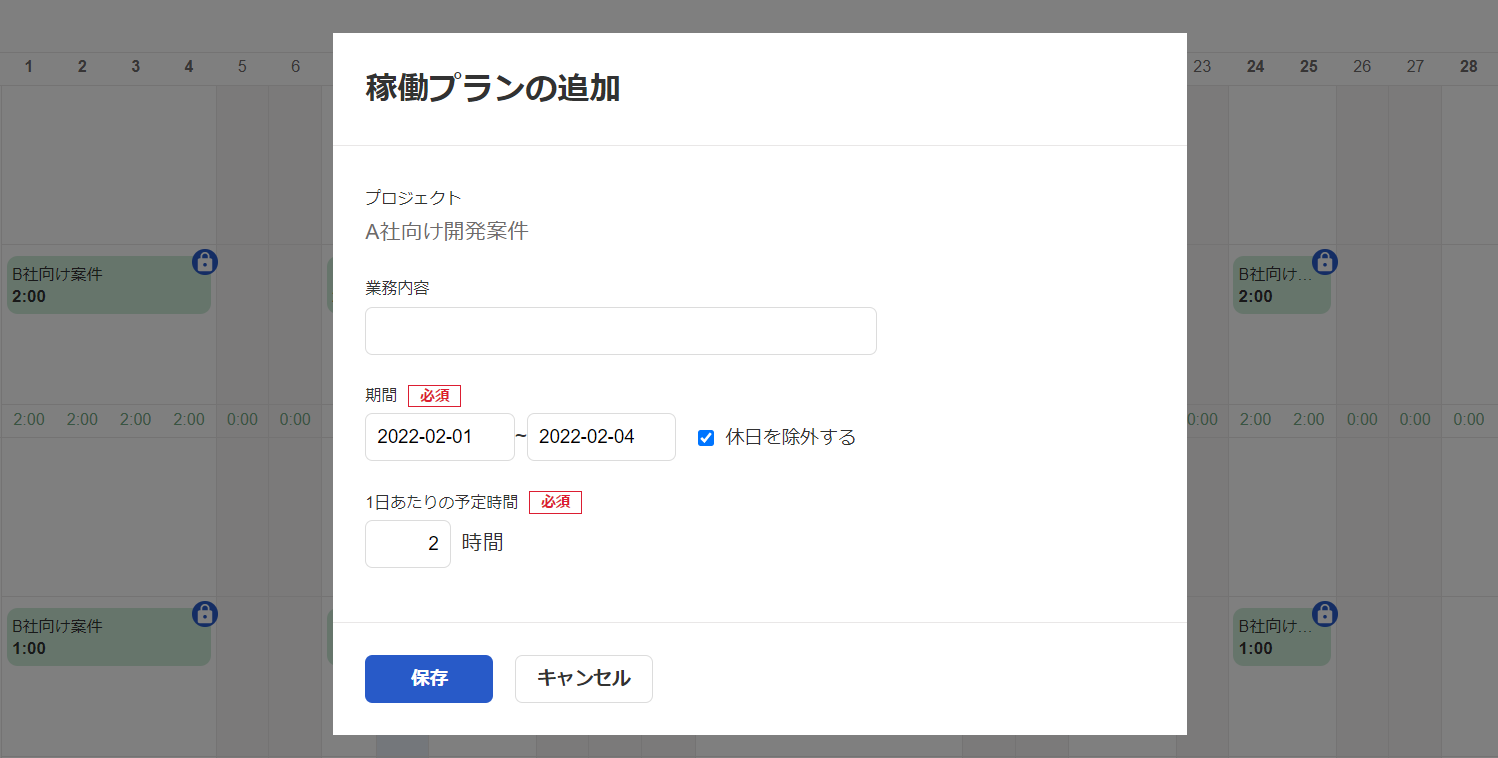The width and height of the screenshot is (1498, 758).
Task: Open the start date field 2022-02-01
Action: coord(440,437)
